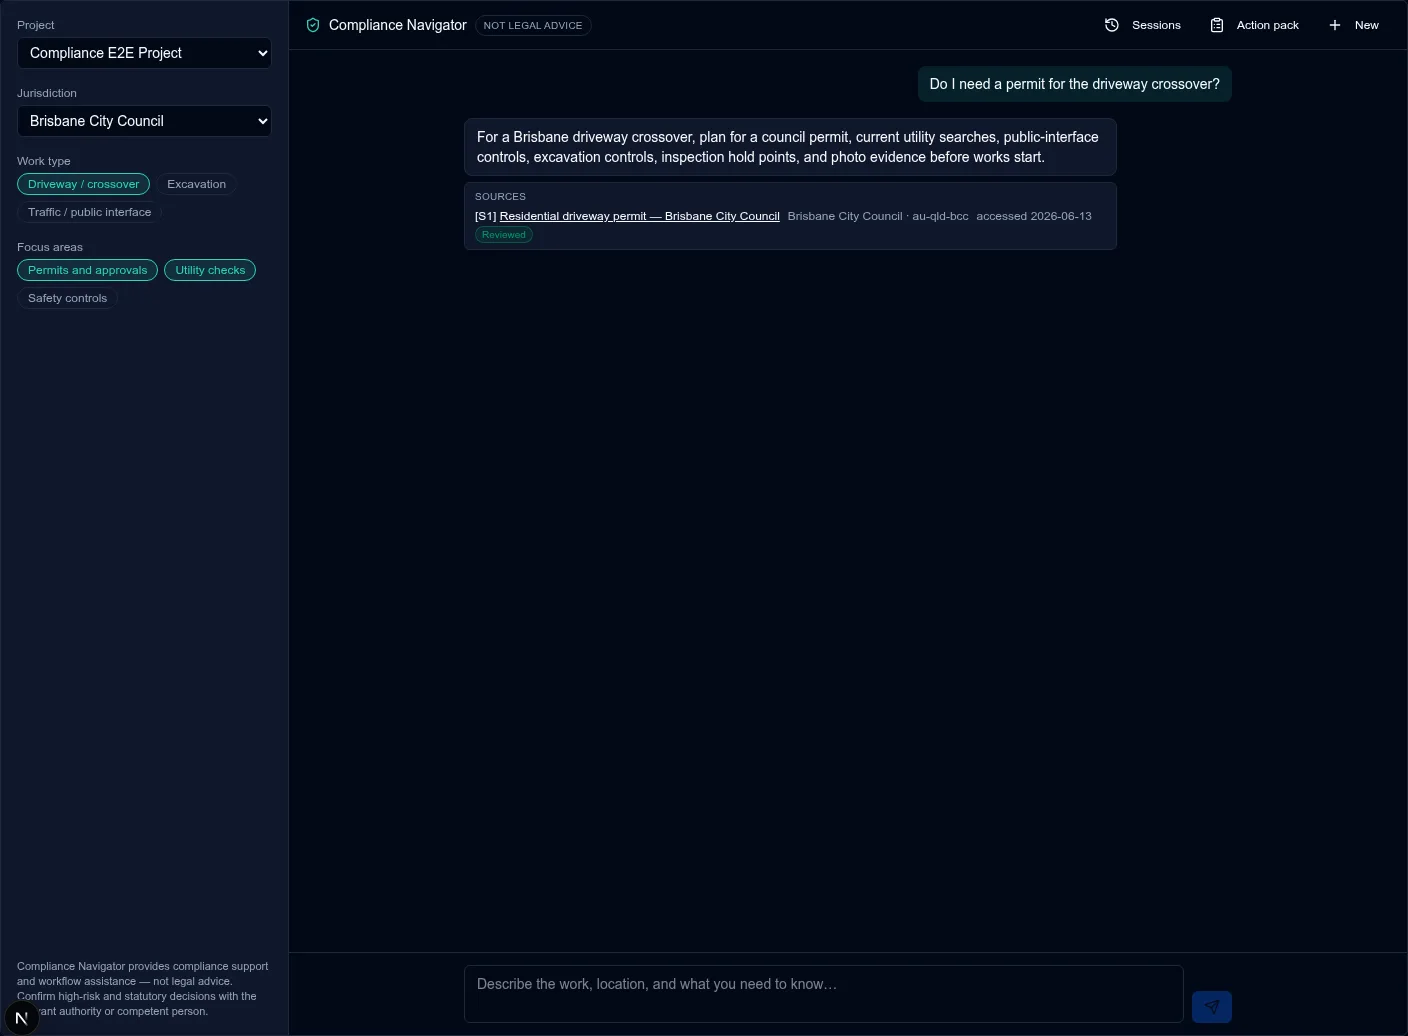Viewport: 1408px width, 1036px height.
Task: Click the message input field
Action: pyautogui.click(x=824, y=993)
